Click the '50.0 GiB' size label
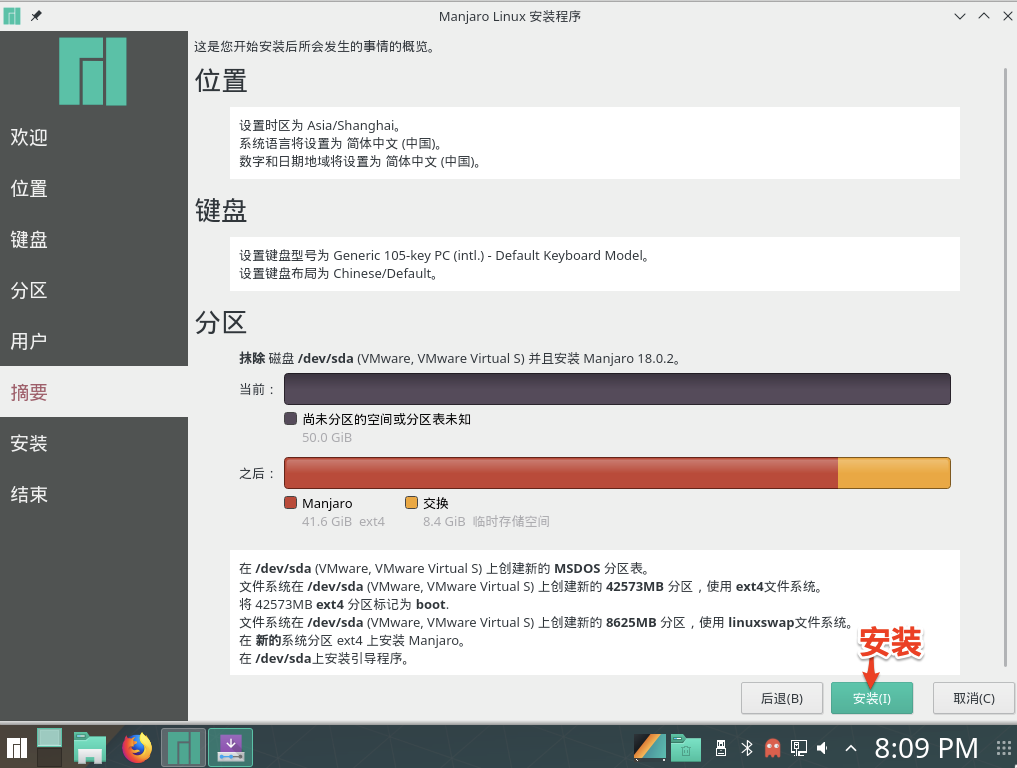The height and width of the screenshot is (768, 1017). [x=327, y=438]
